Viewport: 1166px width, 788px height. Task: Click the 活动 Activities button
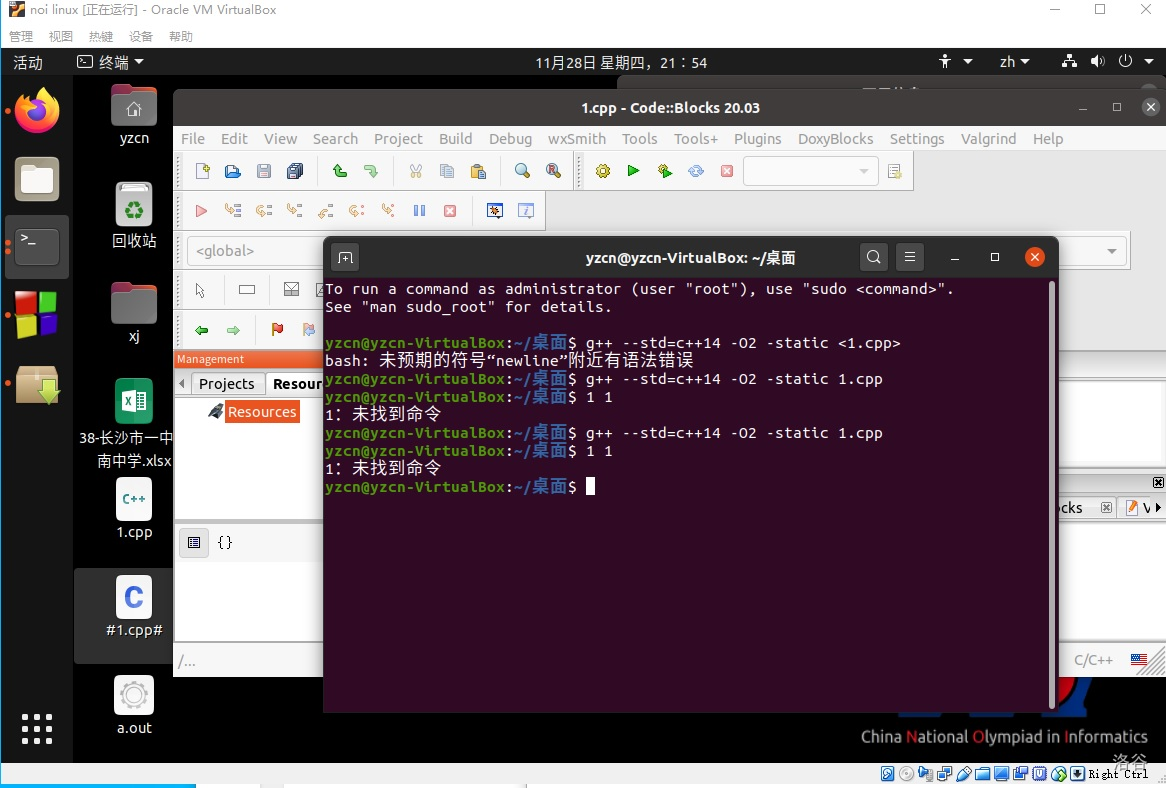coord(28,62)
